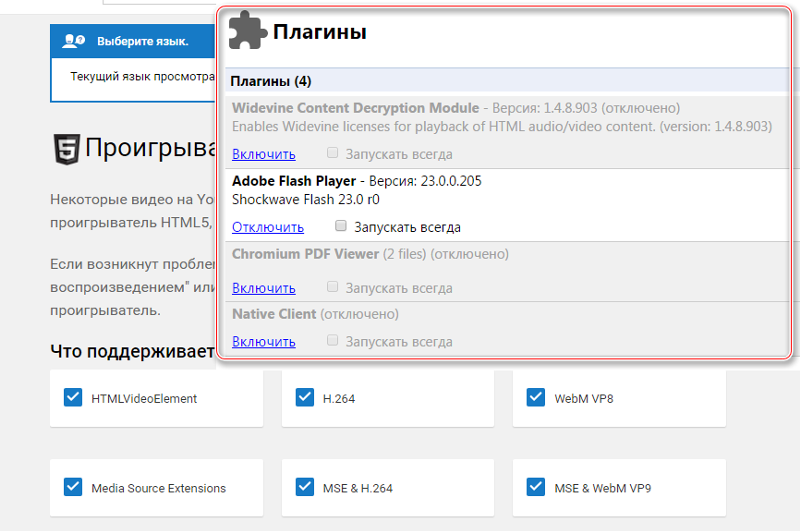Click the Widevine 'Enables Widevine licenses' description
This screenshot has width=800, height=531.
[502, 127]
